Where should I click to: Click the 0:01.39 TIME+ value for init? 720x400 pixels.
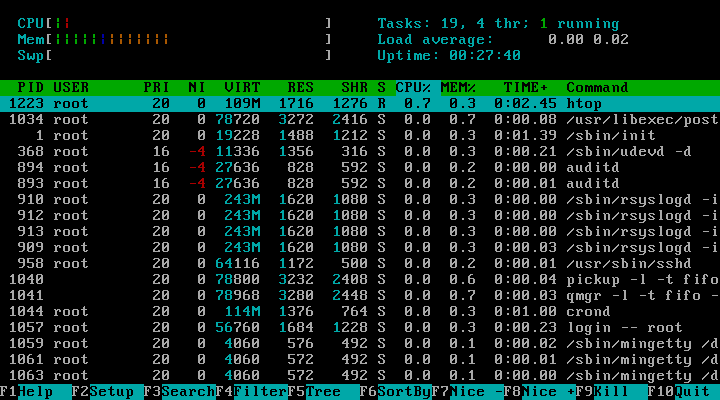(x=526, y=135)
